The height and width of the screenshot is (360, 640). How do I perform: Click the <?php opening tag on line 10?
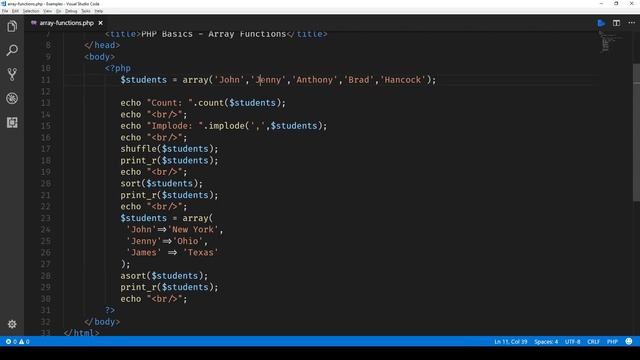[x=118, y=68]
